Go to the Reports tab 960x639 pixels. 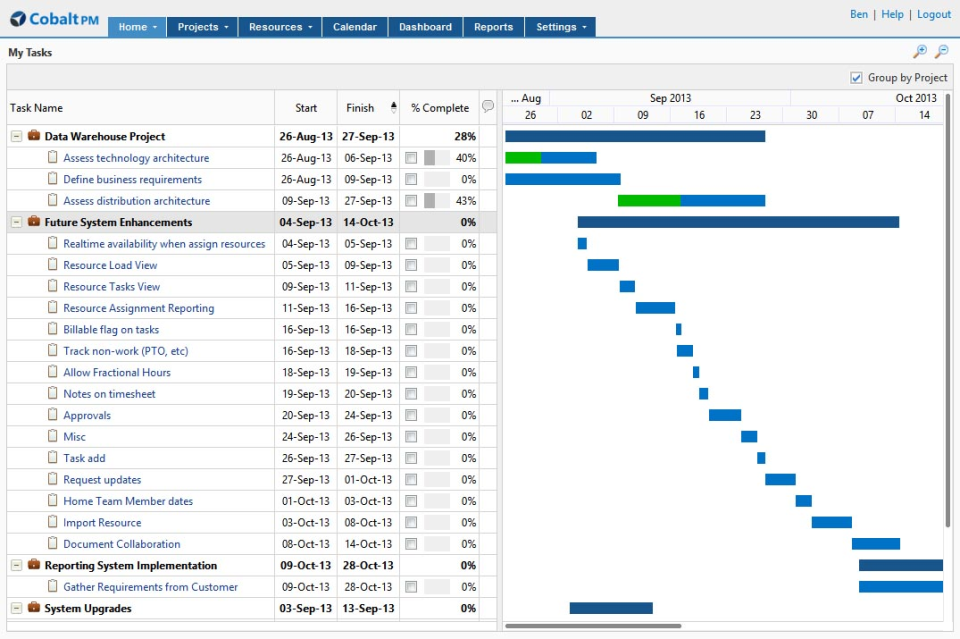(493, 27)
